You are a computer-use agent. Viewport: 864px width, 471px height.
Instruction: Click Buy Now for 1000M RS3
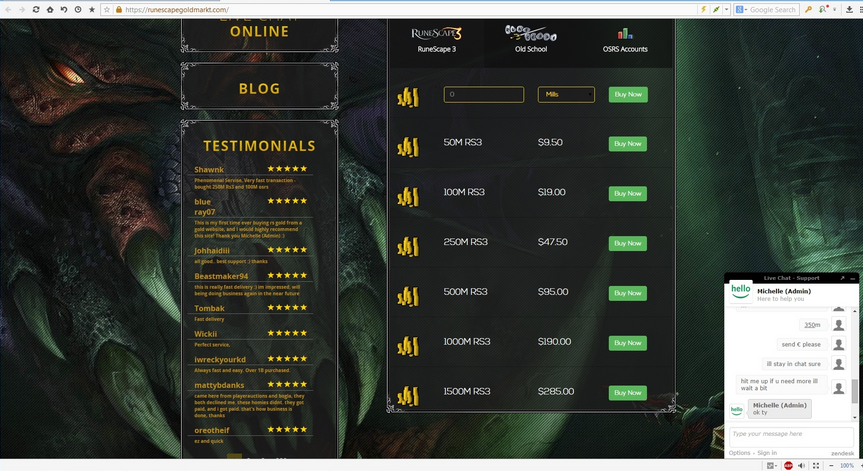(628, 343)
